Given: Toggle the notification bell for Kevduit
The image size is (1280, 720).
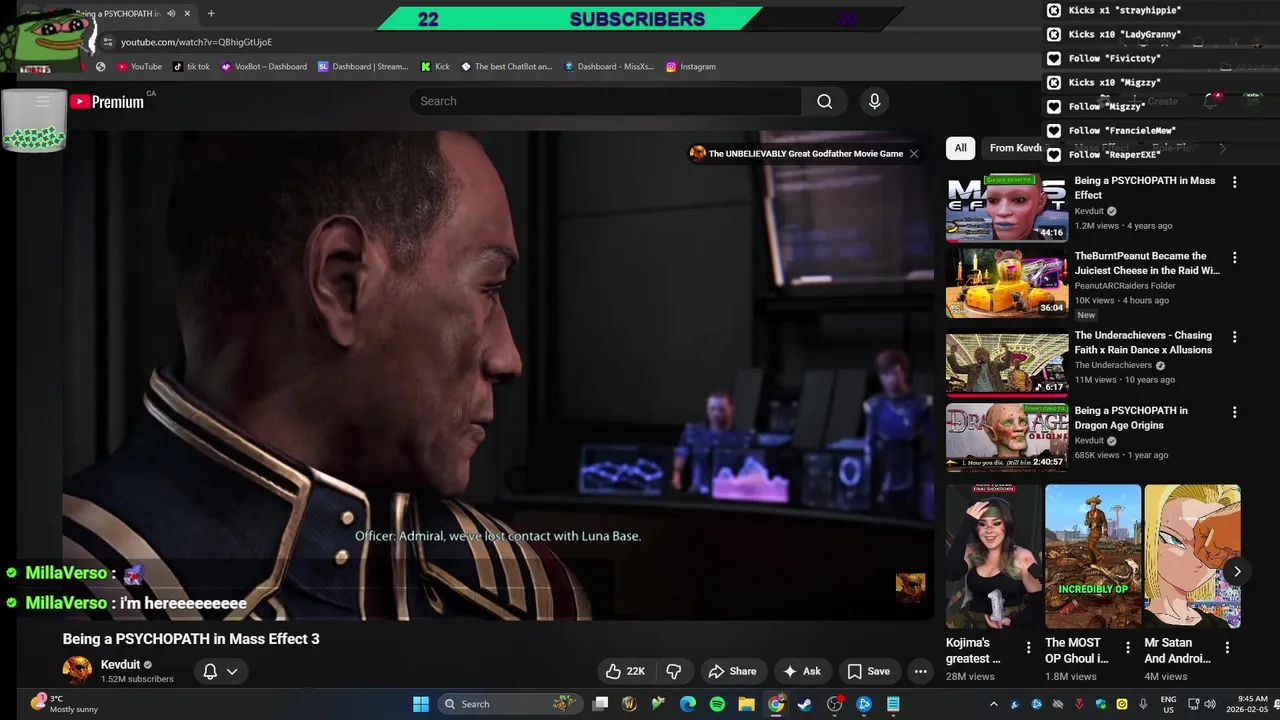Looking at the screenshot, I should pos(210,671).
